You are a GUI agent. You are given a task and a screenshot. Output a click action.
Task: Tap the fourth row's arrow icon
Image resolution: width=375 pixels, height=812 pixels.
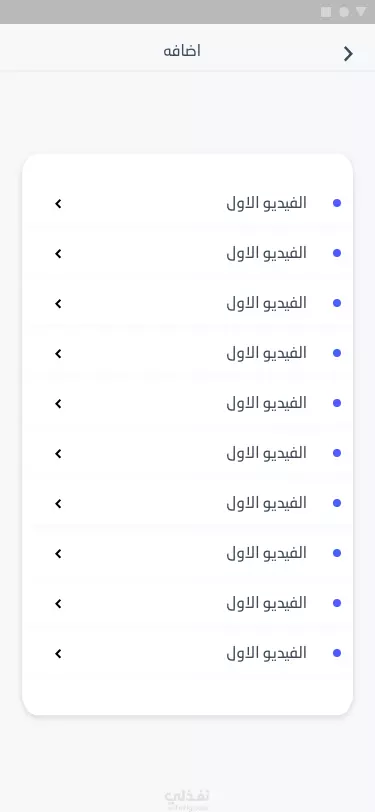59,354
